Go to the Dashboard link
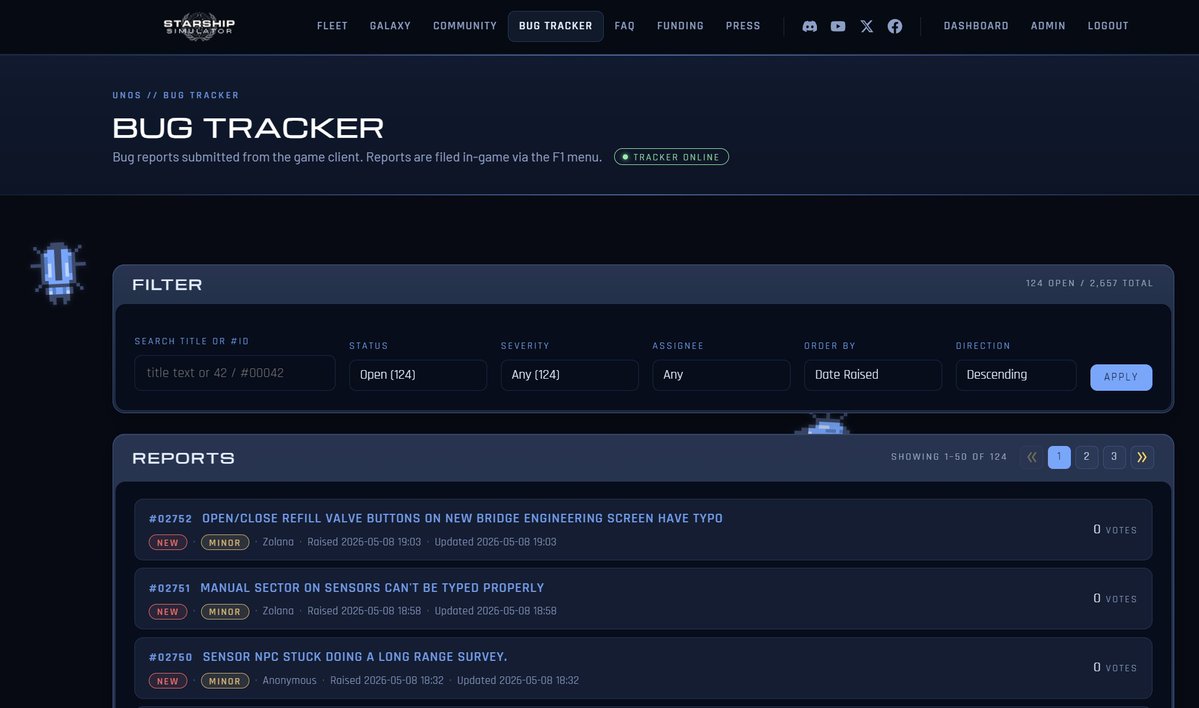1199x708 pixels. pos(976,26)
